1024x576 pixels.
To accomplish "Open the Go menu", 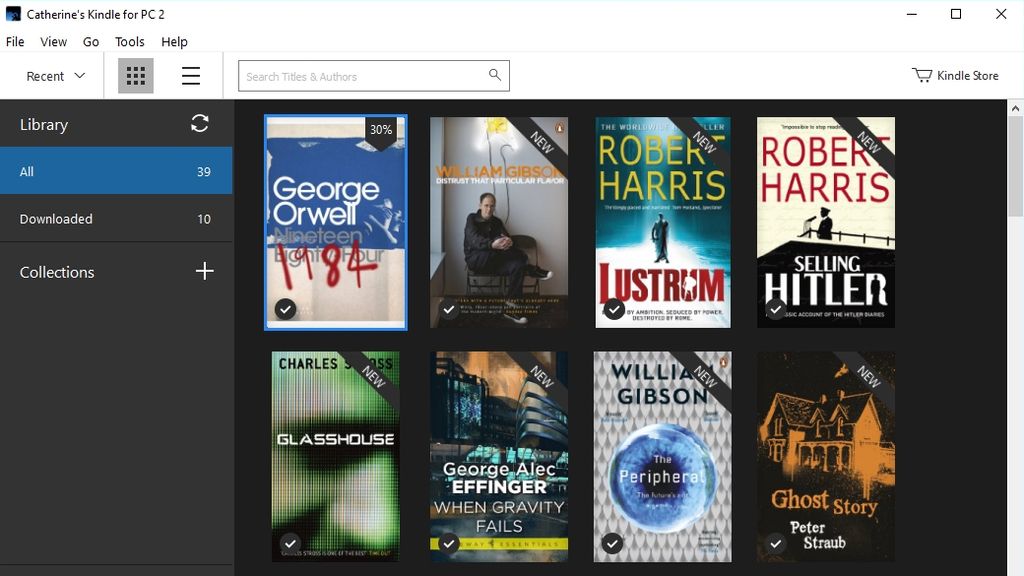I will tap(91, 41).
